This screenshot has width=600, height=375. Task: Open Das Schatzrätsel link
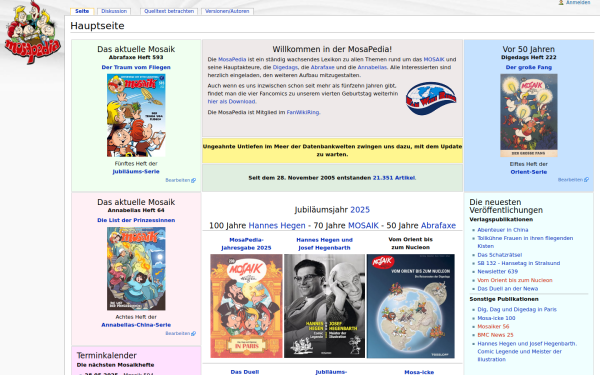click(499, 255)
